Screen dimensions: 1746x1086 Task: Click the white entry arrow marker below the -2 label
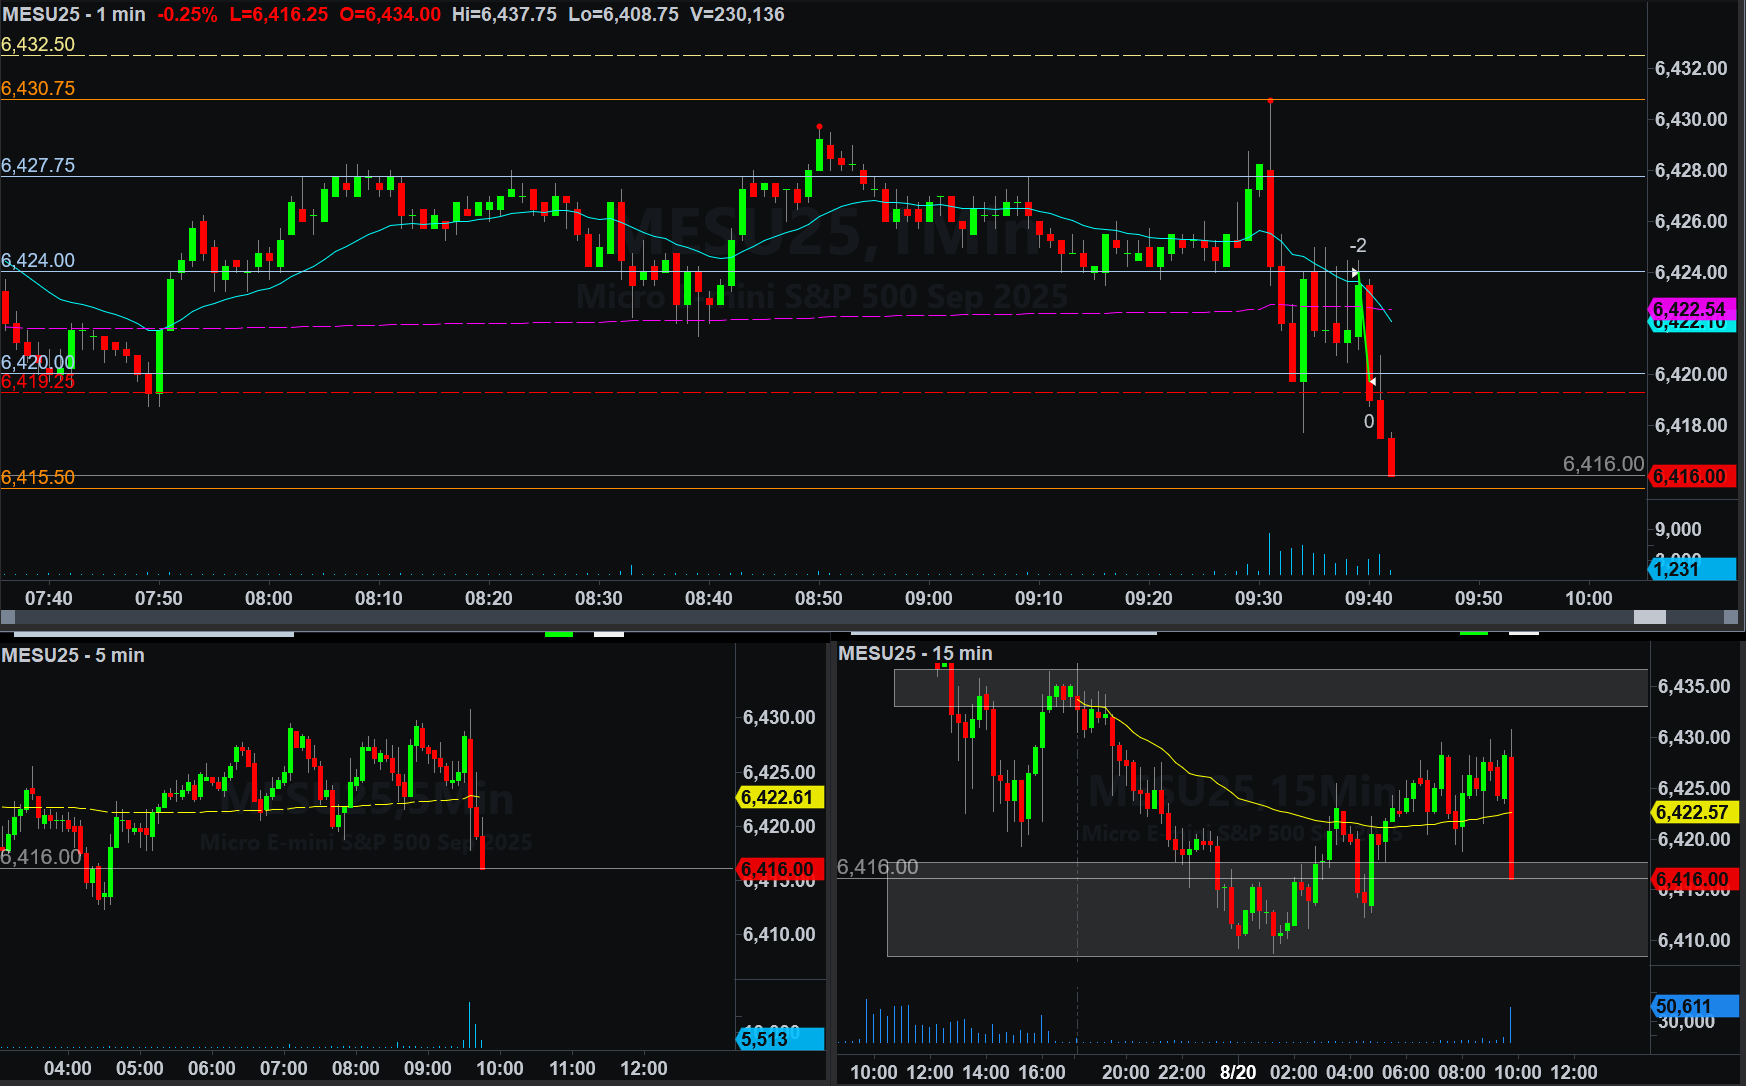click(x=1355, y=273)
